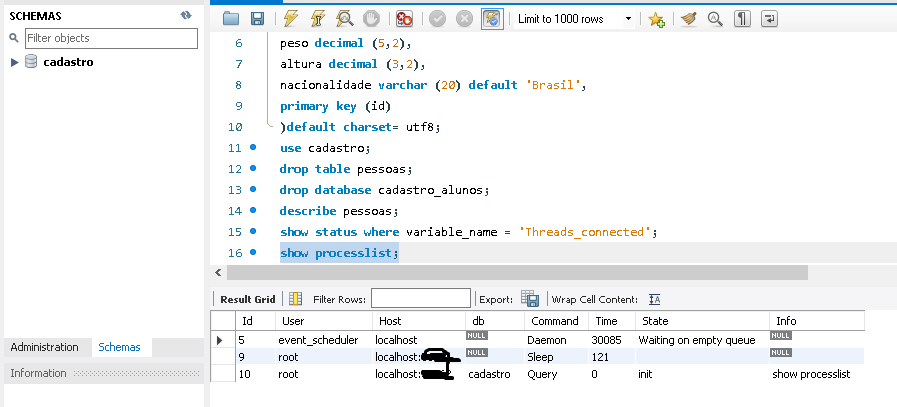Toggle the word wrap icon
The image size is (897, 407).
tap(769, 19)
